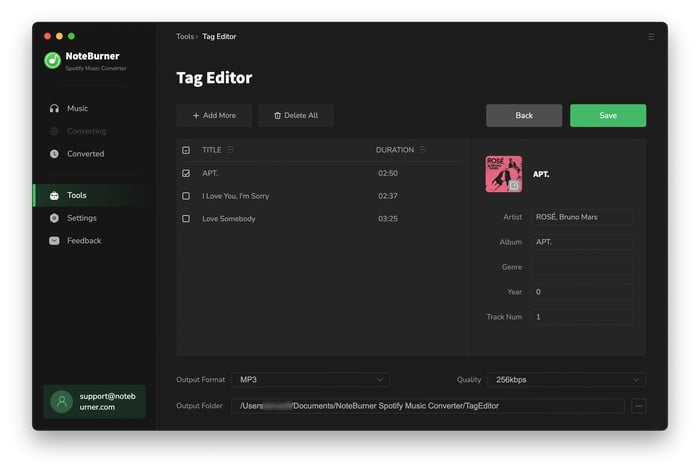
Task: Open the Converted section
Action: 85,154
